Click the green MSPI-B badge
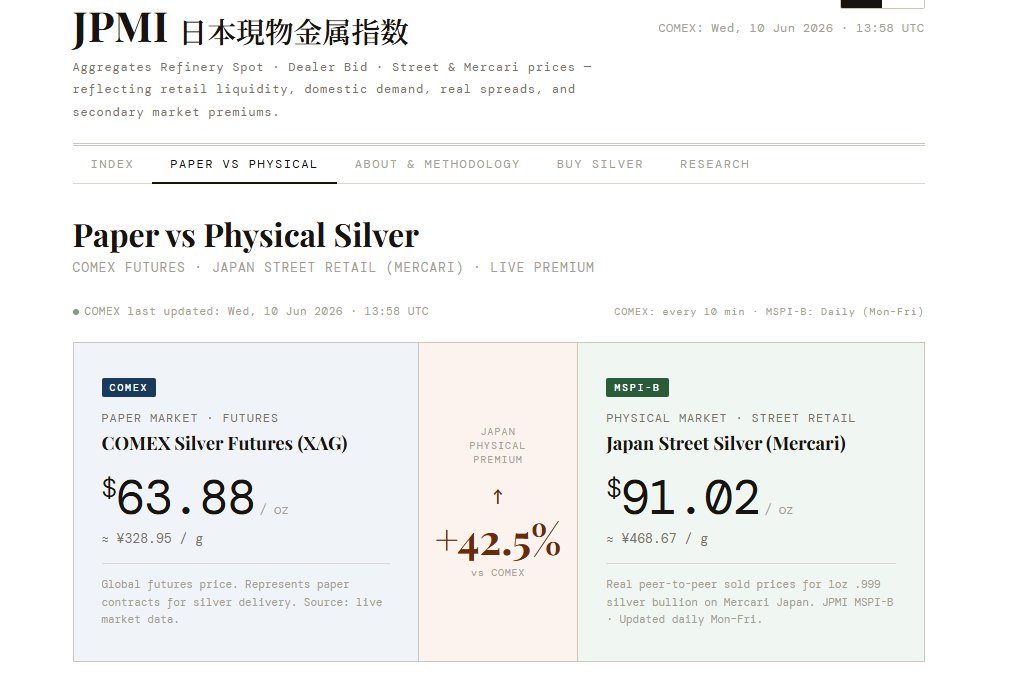Viewport: 1032px width, 681px height. 637,388
